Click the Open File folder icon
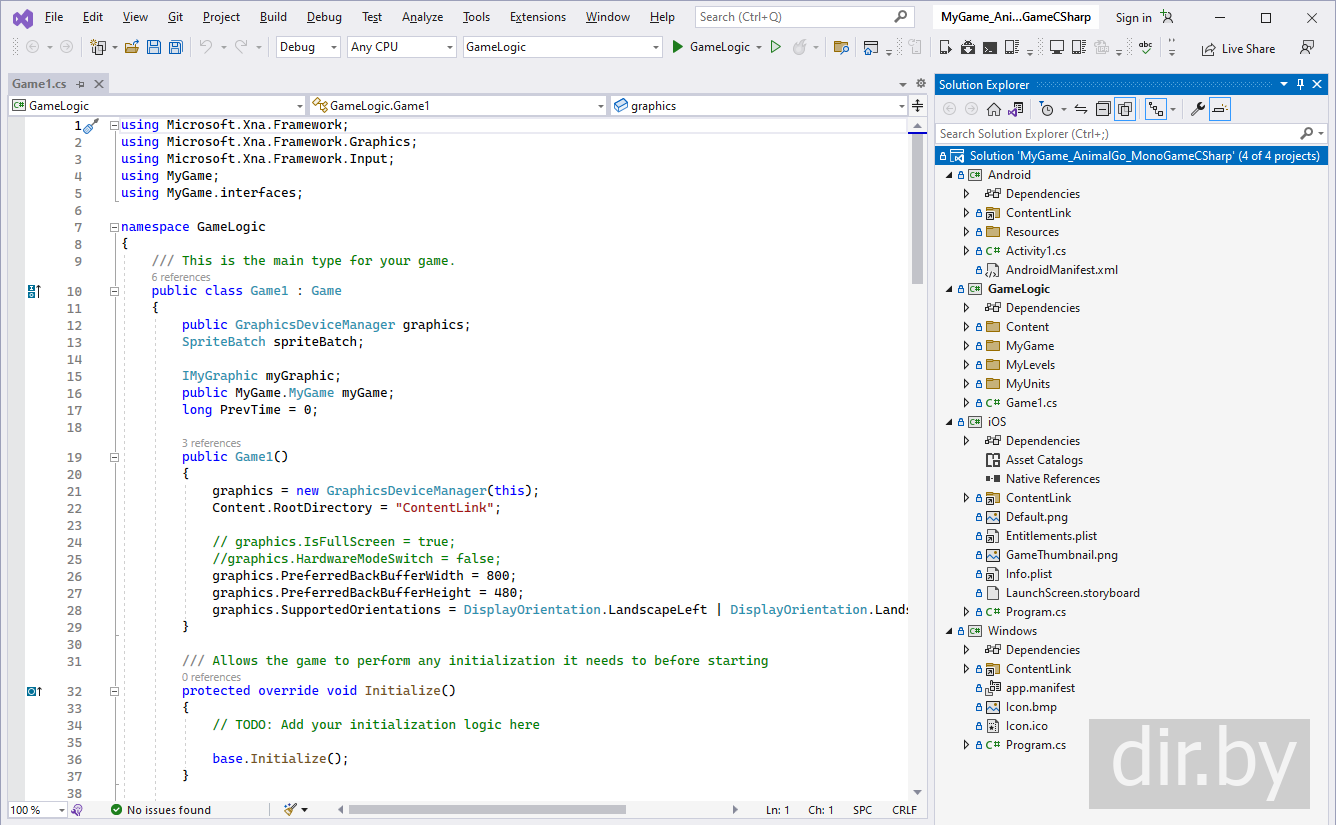 [132, 47]
